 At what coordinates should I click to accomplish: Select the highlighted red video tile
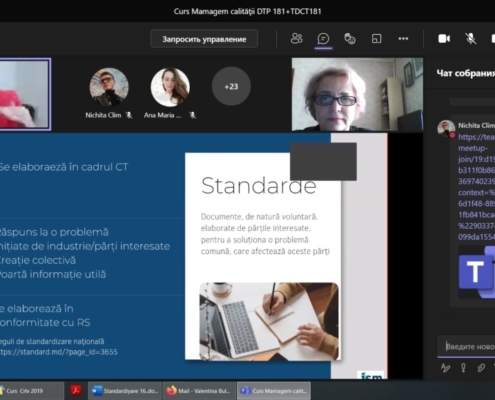(x=25, y=94)
